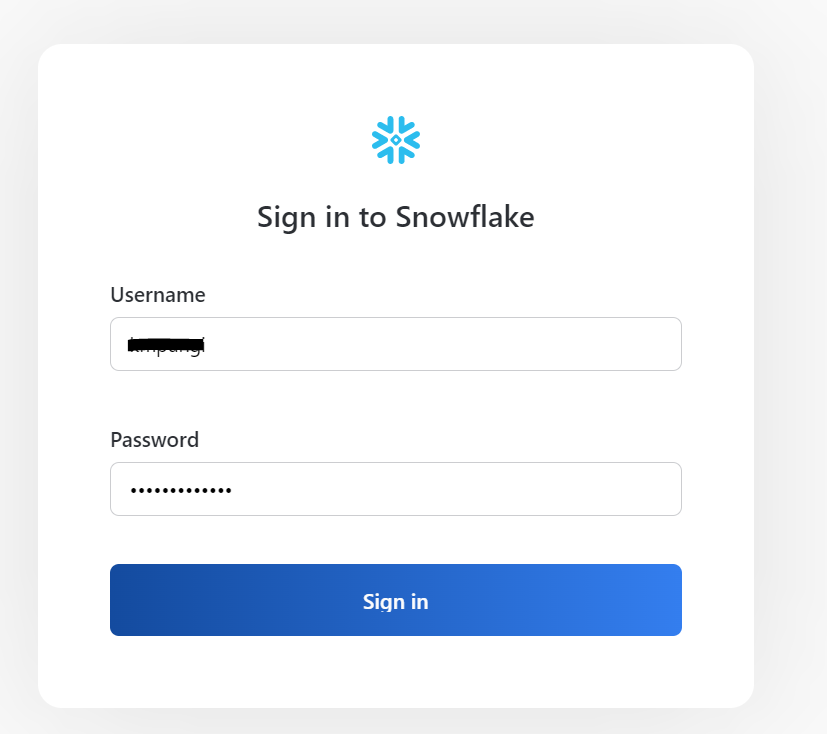
Task: Click the white card area below Sign in button
Action: pos(395,672)
